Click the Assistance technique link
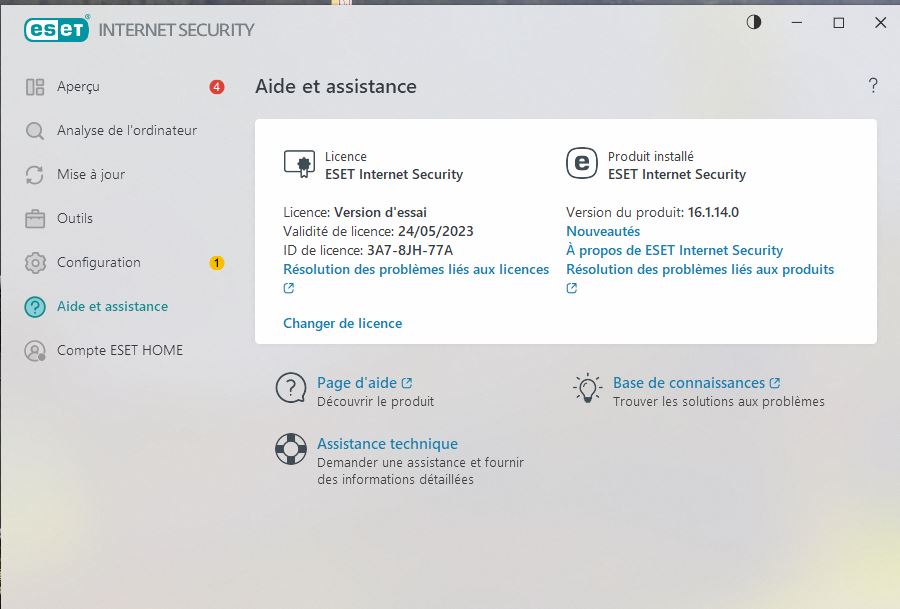900x609 pixels. coord(387,444)
